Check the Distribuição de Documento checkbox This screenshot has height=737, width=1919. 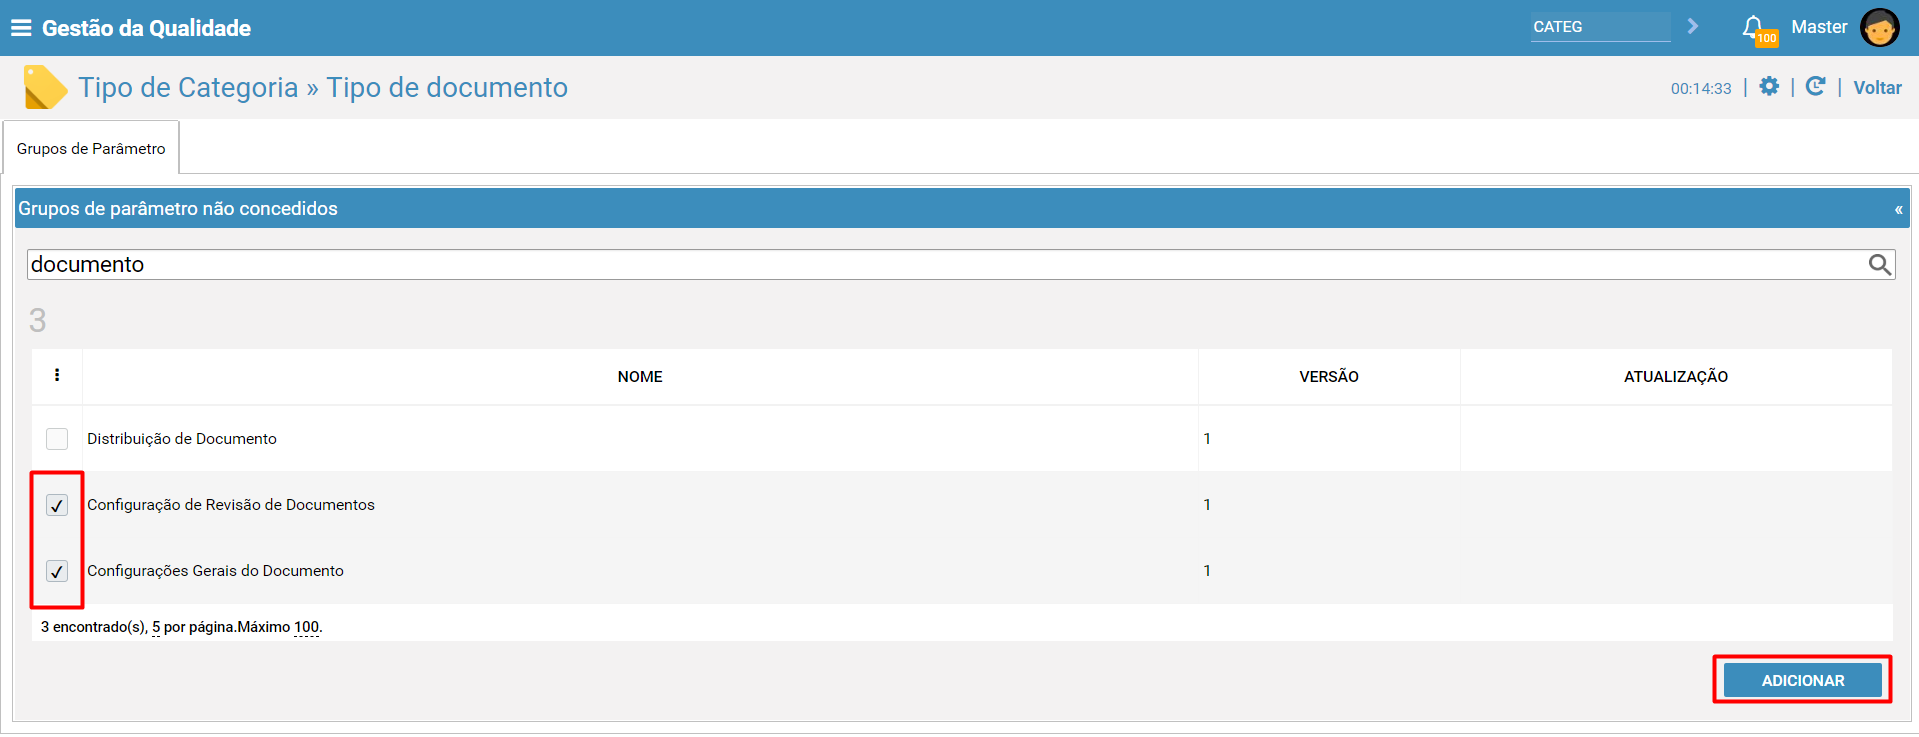point(57,439)
